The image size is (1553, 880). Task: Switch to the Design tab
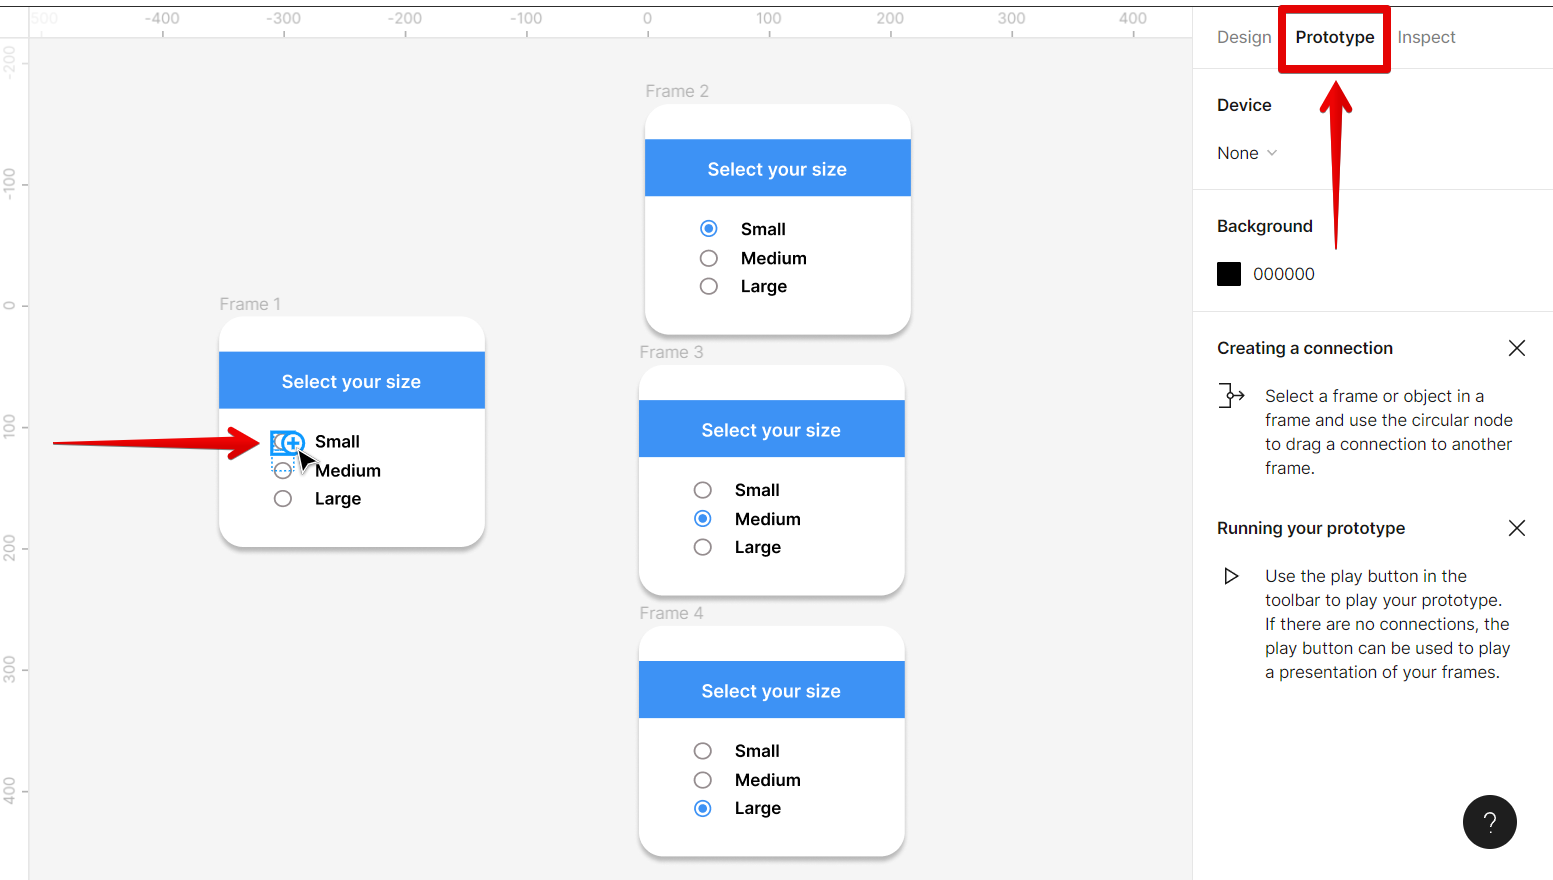pyautogui.click(x=1243, y=37)
